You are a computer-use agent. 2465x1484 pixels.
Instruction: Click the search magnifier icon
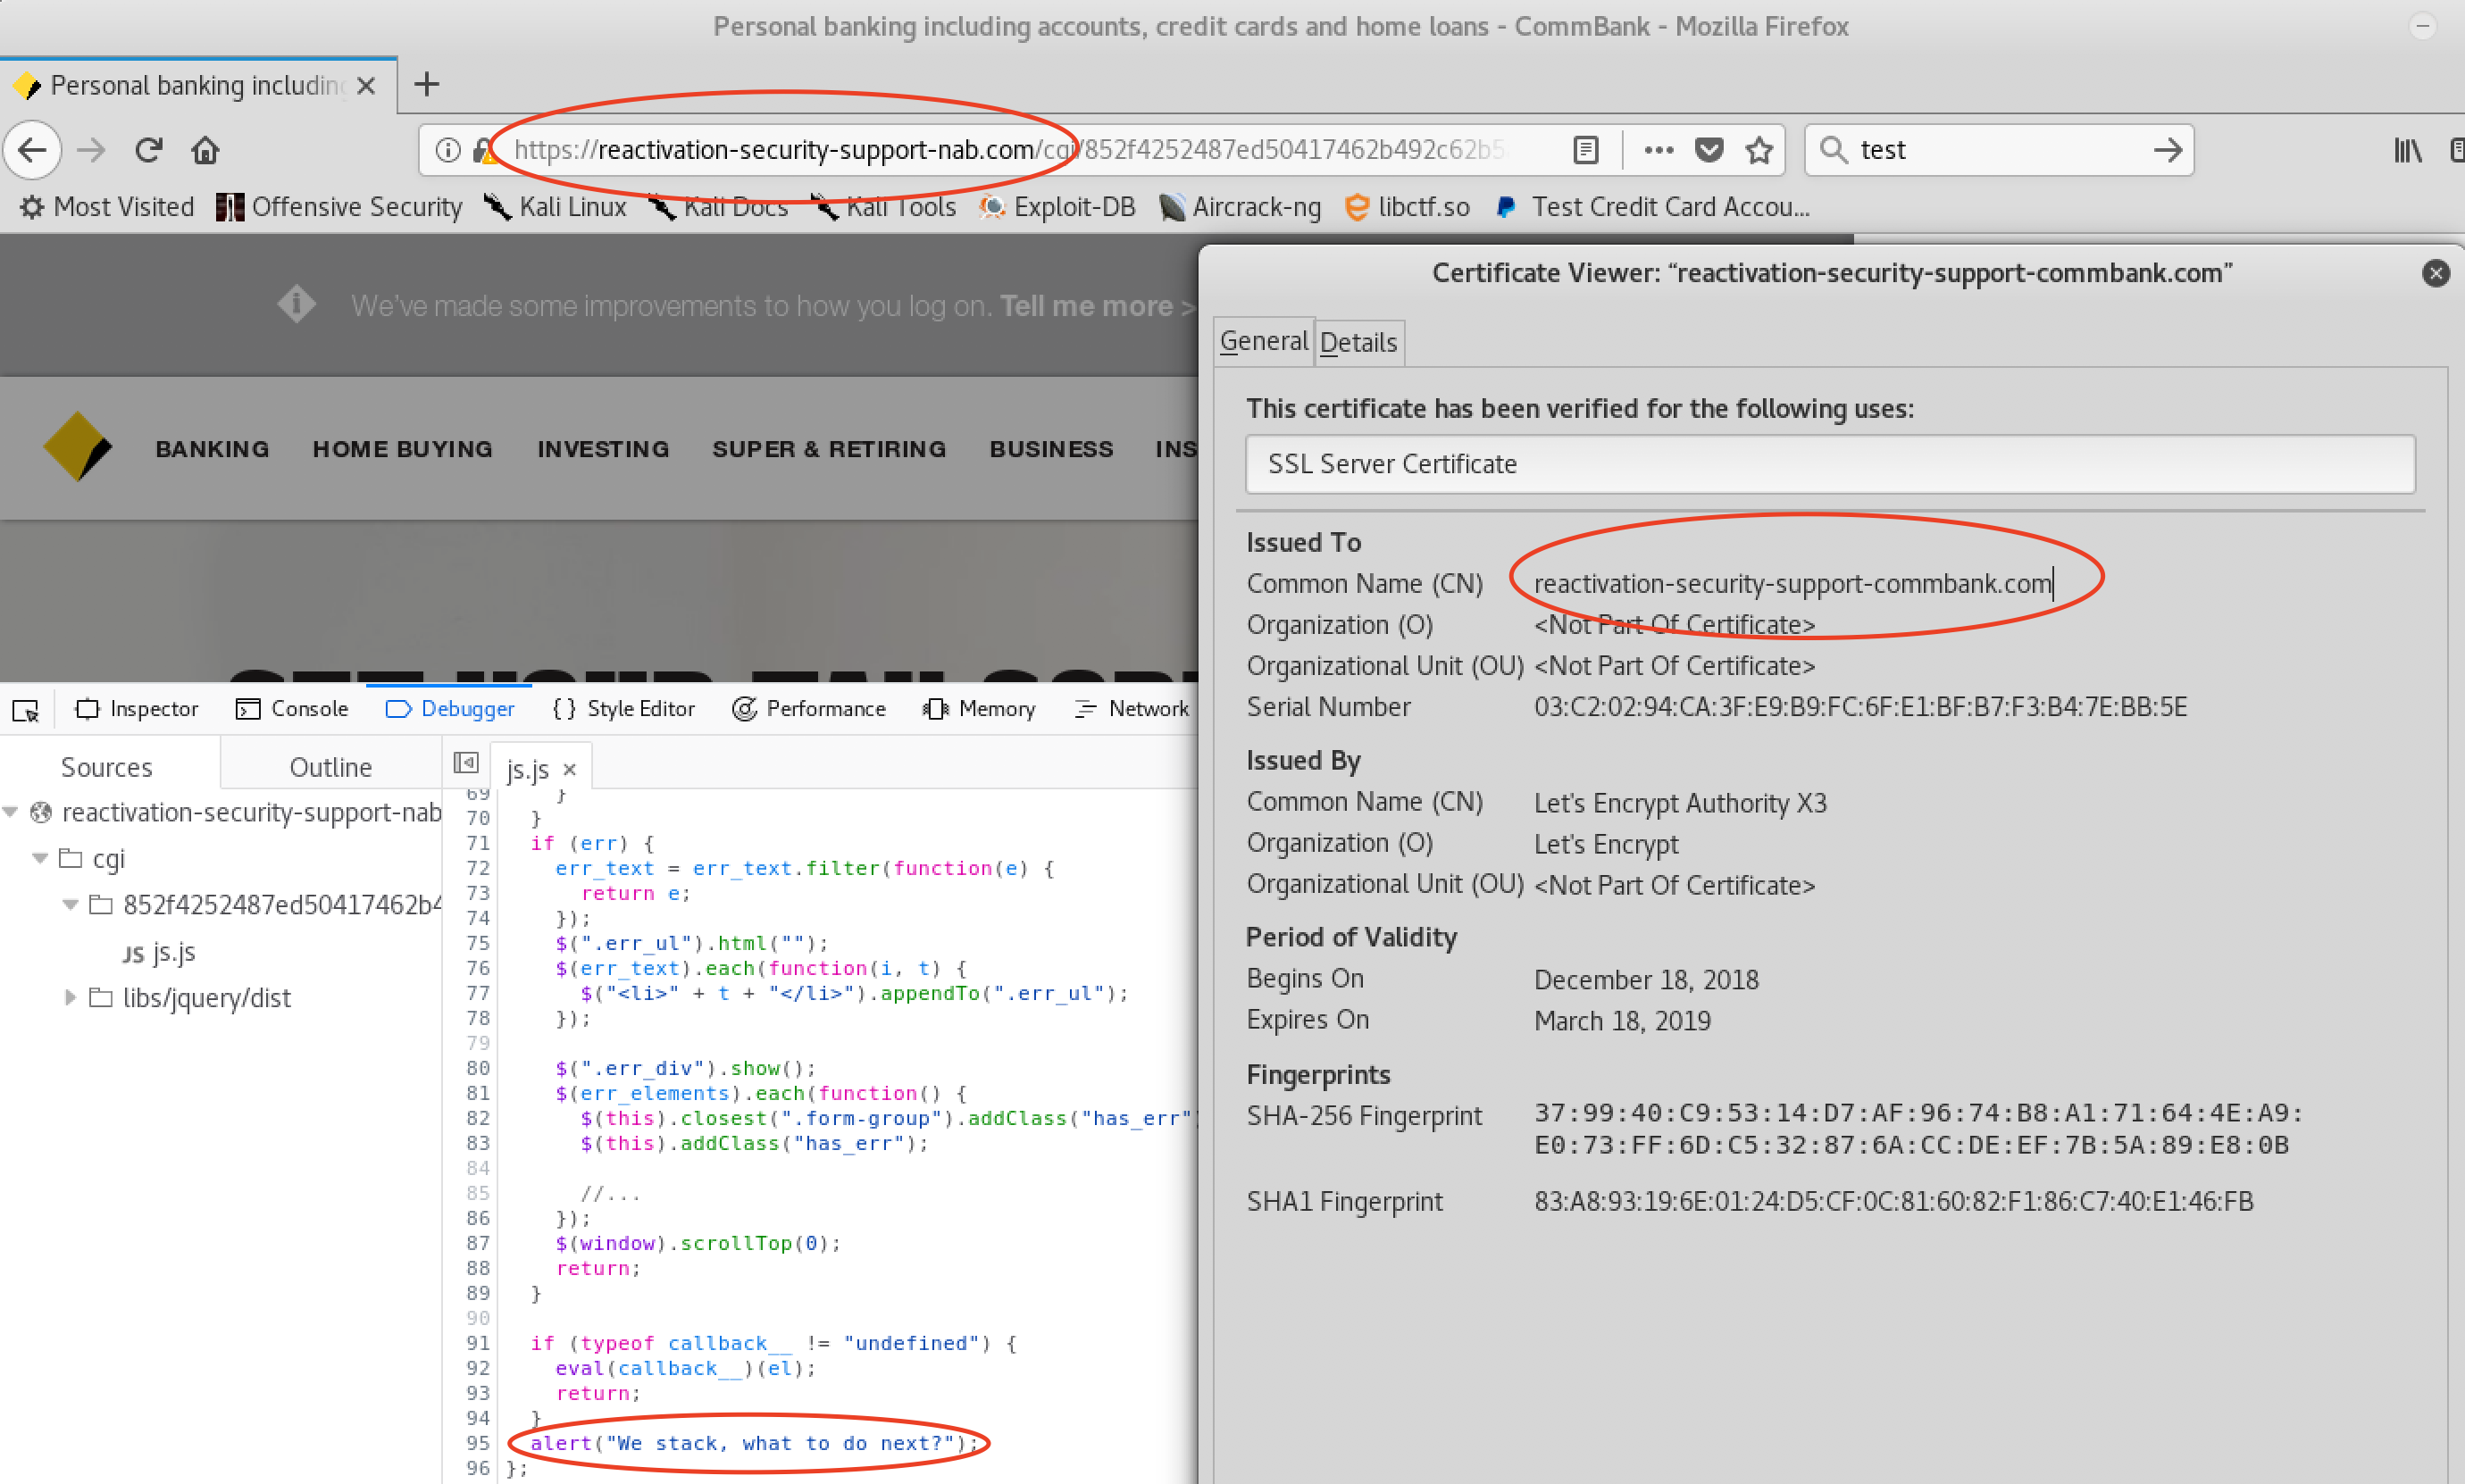(1833, 150)
